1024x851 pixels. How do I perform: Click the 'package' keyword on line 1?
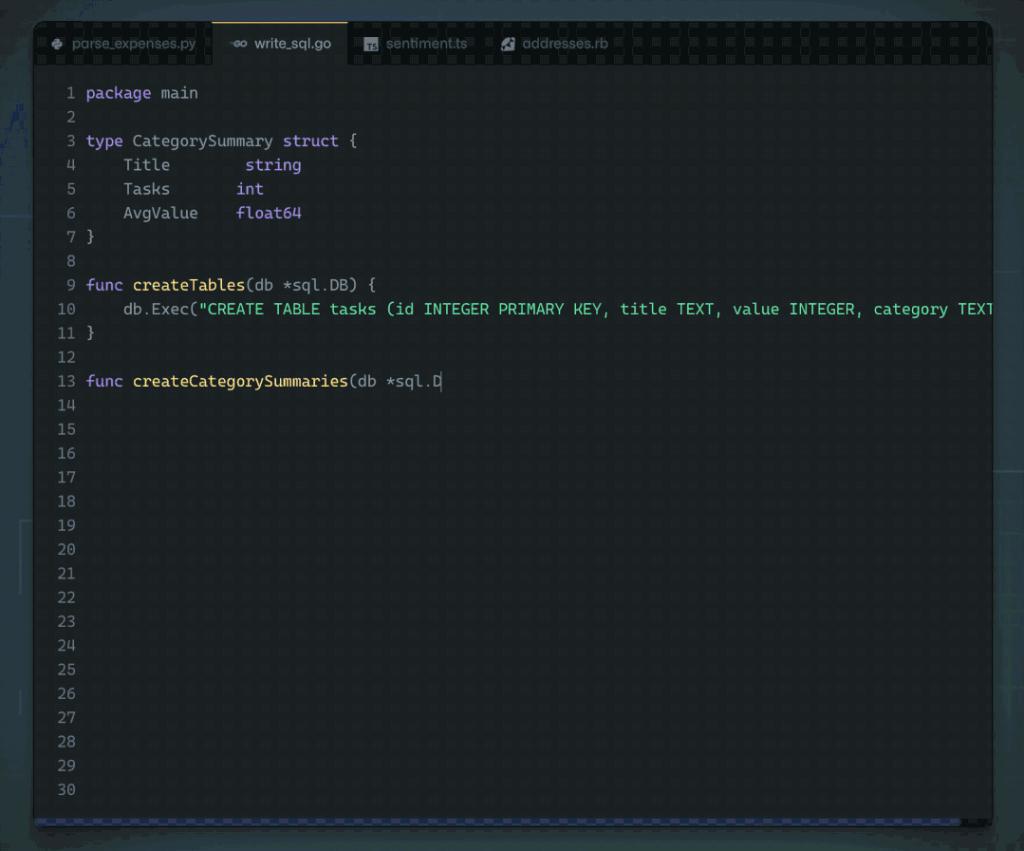pos(118,93)
